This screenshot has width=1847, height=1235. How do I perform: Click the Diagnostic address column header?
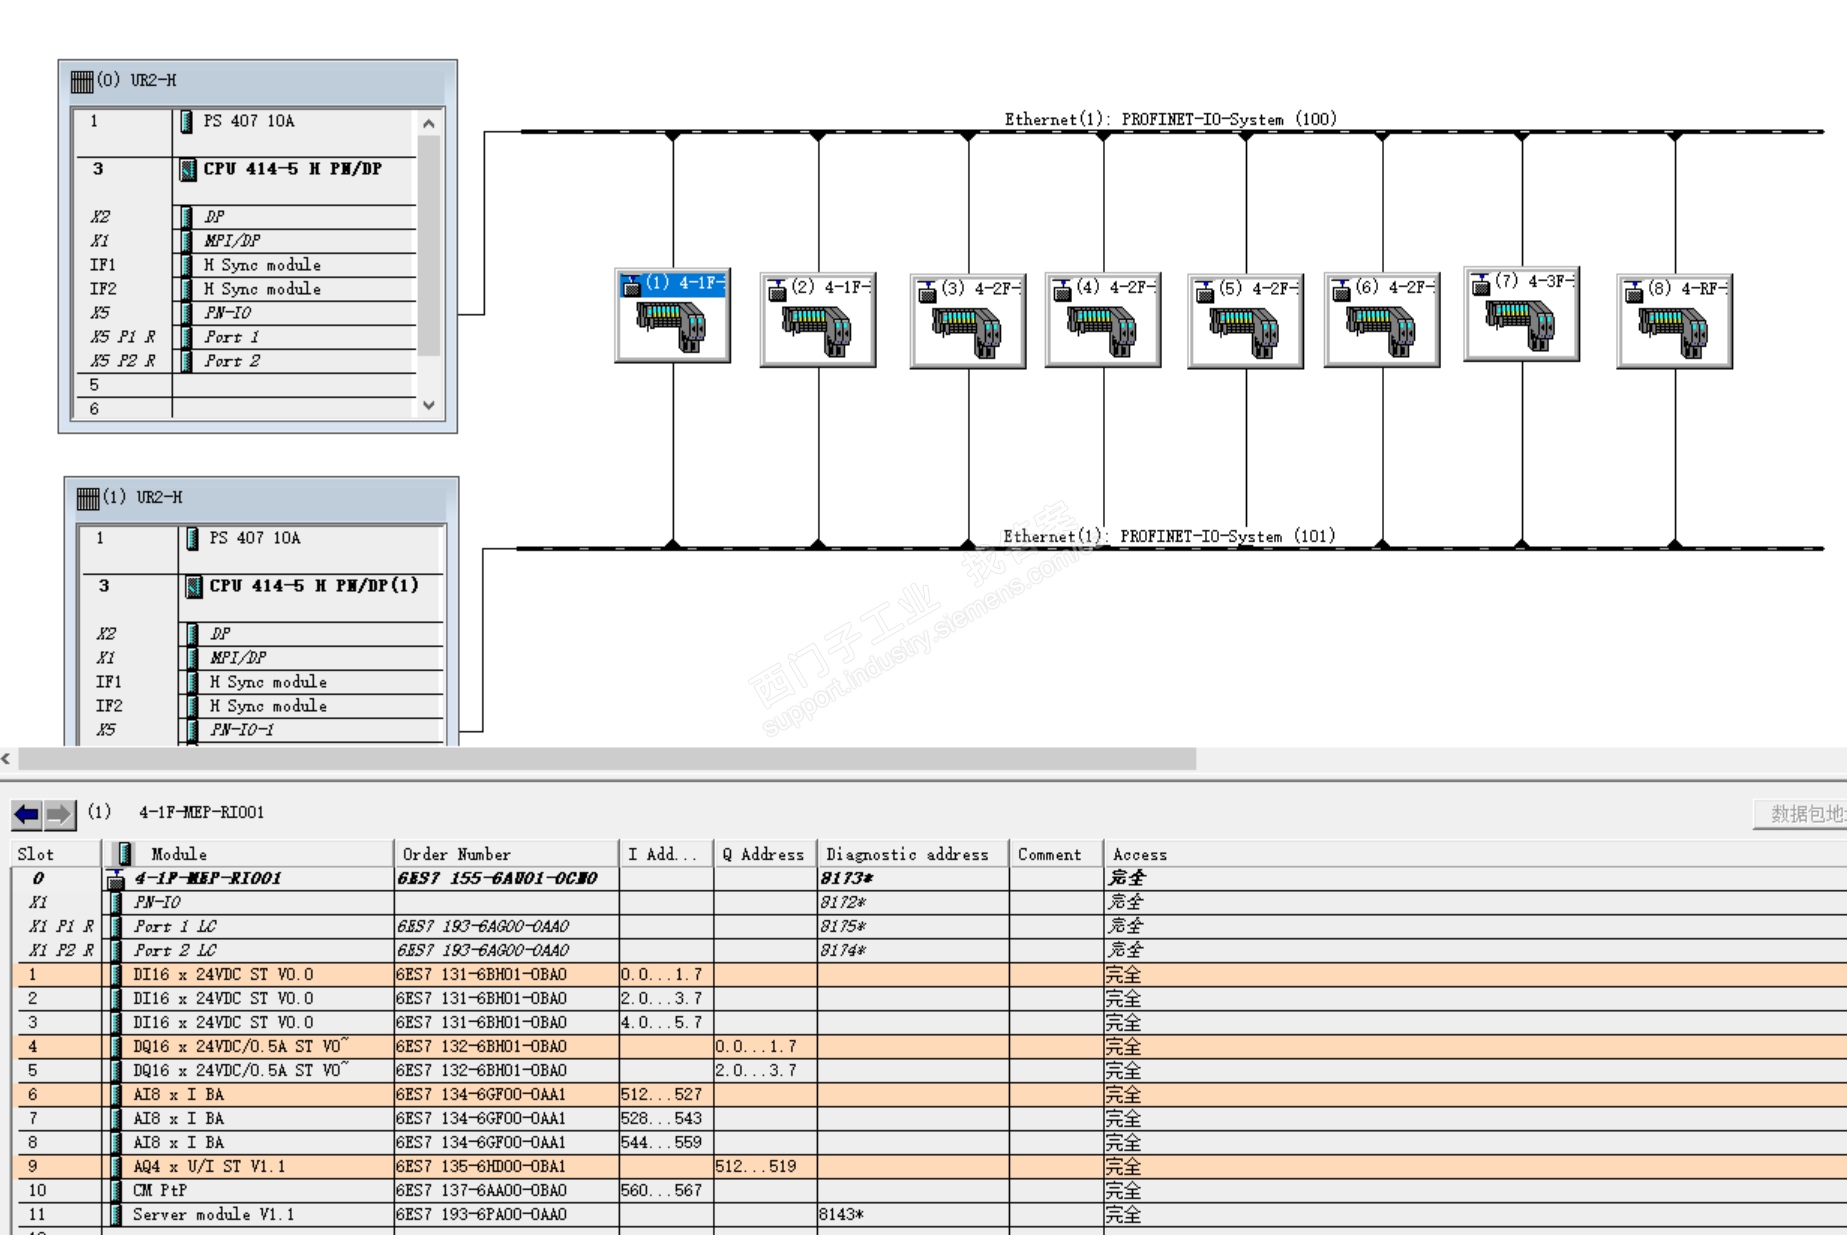click(x=913, y=854)
